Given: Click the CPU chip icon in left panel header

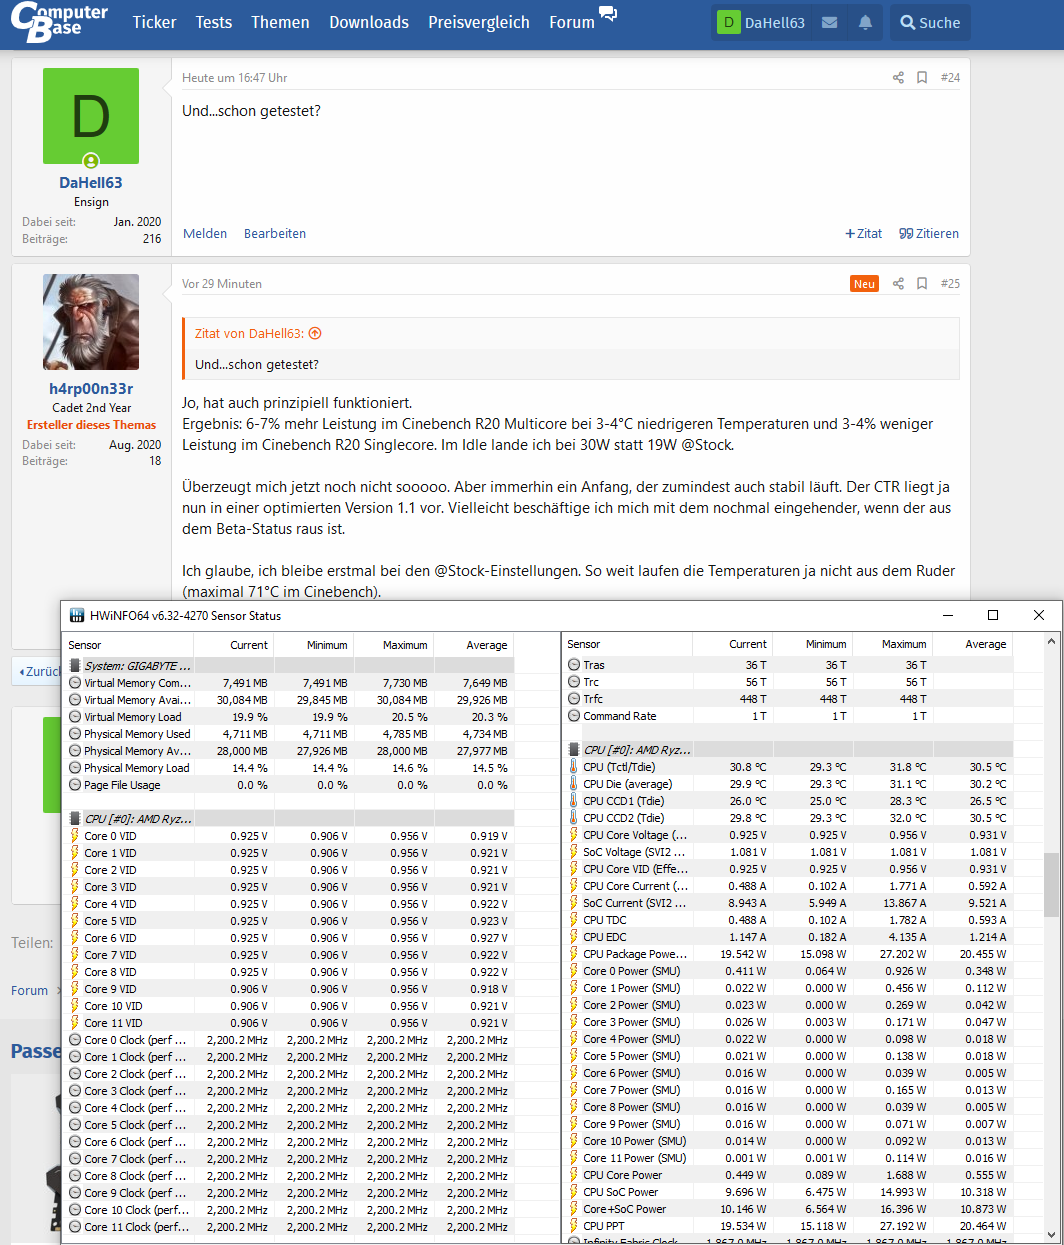Looking at the screenshot, I should tap(75, 819).
